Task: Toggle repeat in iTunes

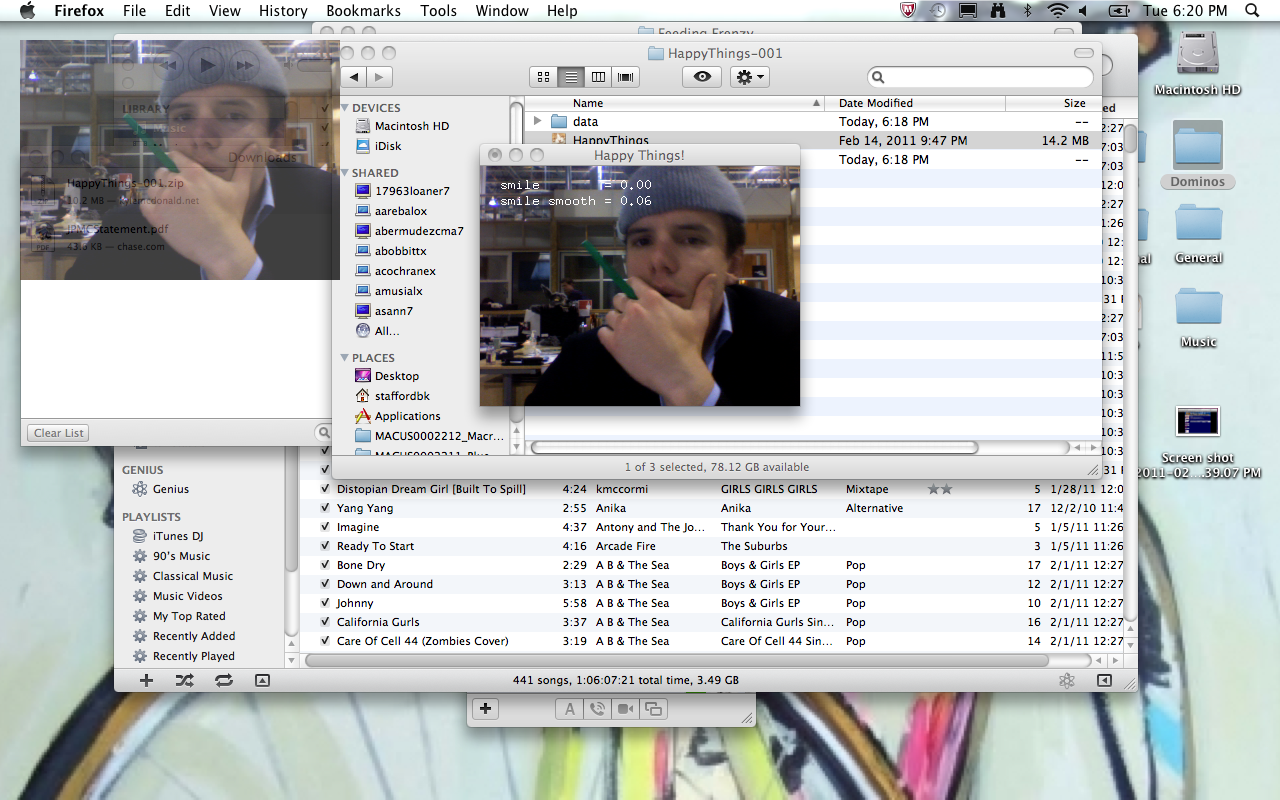Action: coord(223,680)
